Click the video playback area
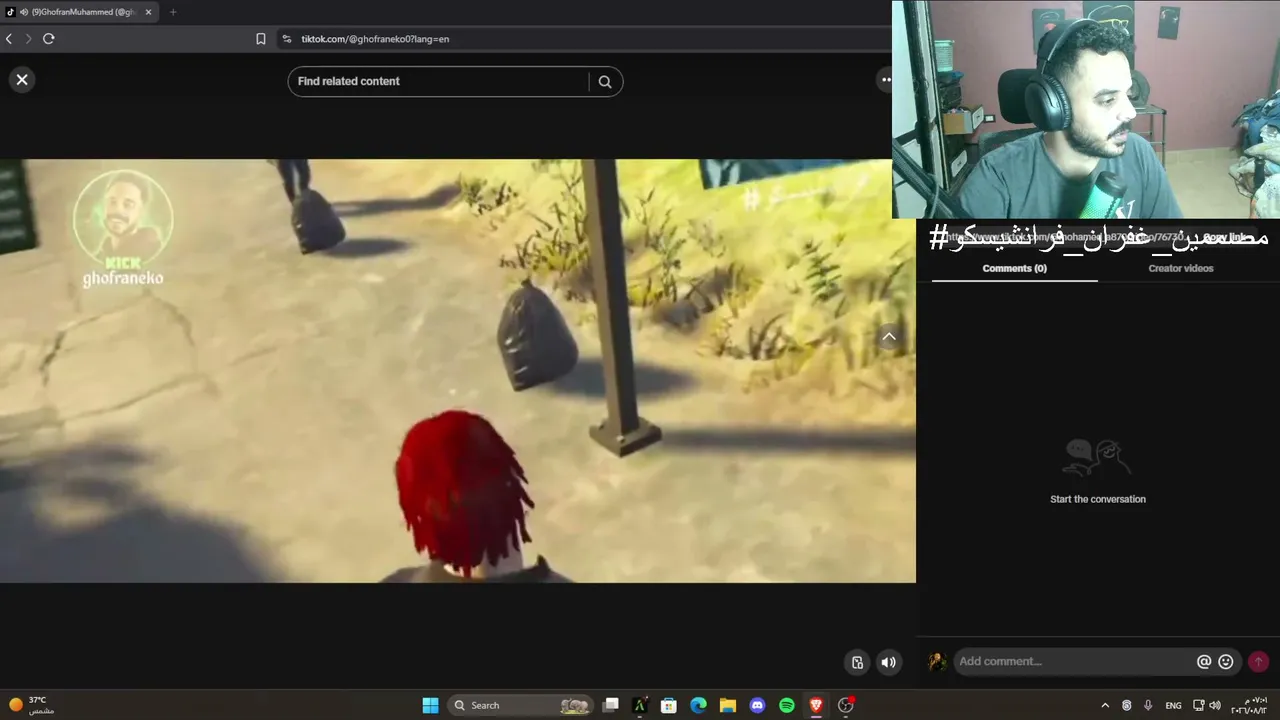Viewport: 1280px width, 720px height. (x=457, y=371)
